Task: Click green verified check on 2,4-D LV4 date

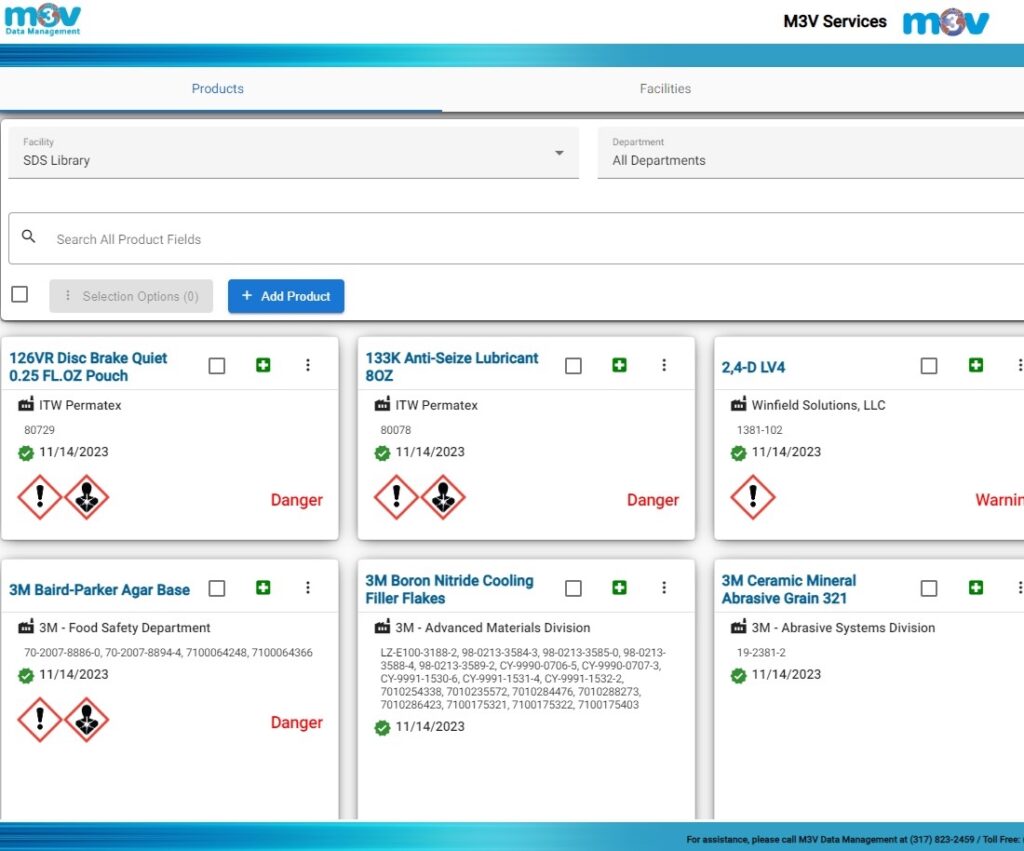Action: pos(739,453)
